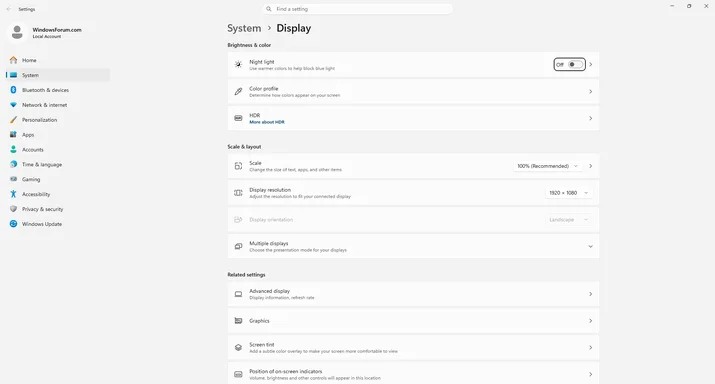Select Time & language in sidebar
Viewport: 715px width, 384px height.
tap(58, 164)
